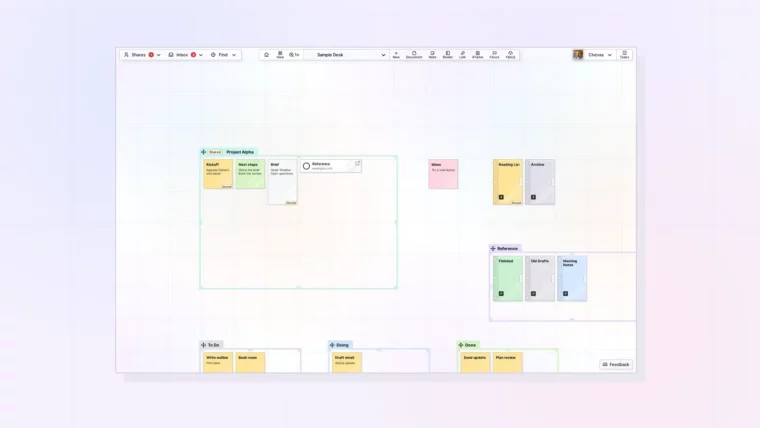This screenshot has width=760, height=428.
Task: Open the Next steps green note
Action: 250,174
